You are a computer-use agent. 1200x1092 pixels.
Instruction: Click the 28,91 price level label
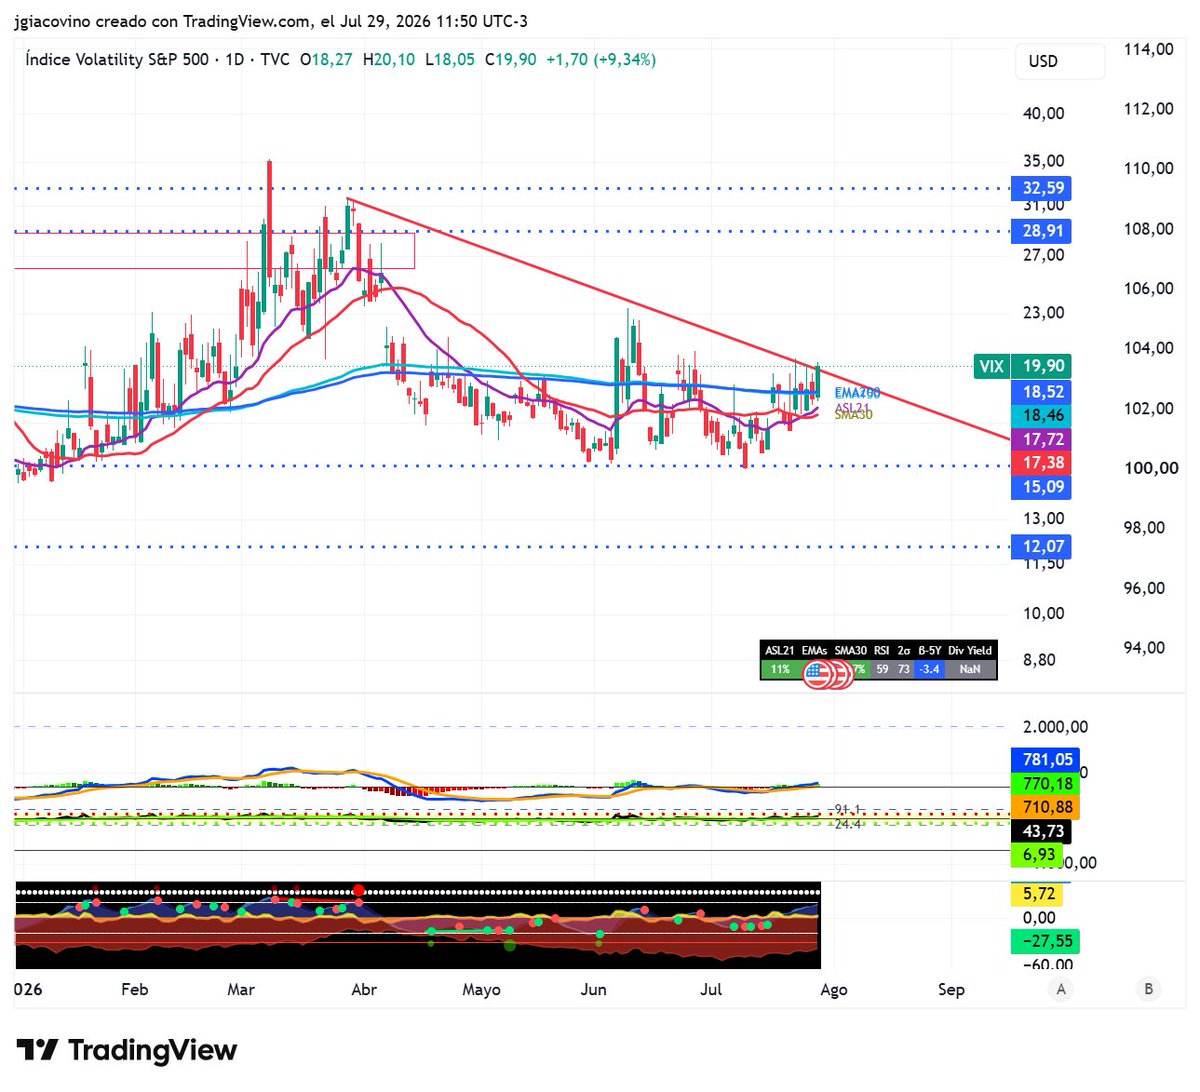pos(1043,231)
